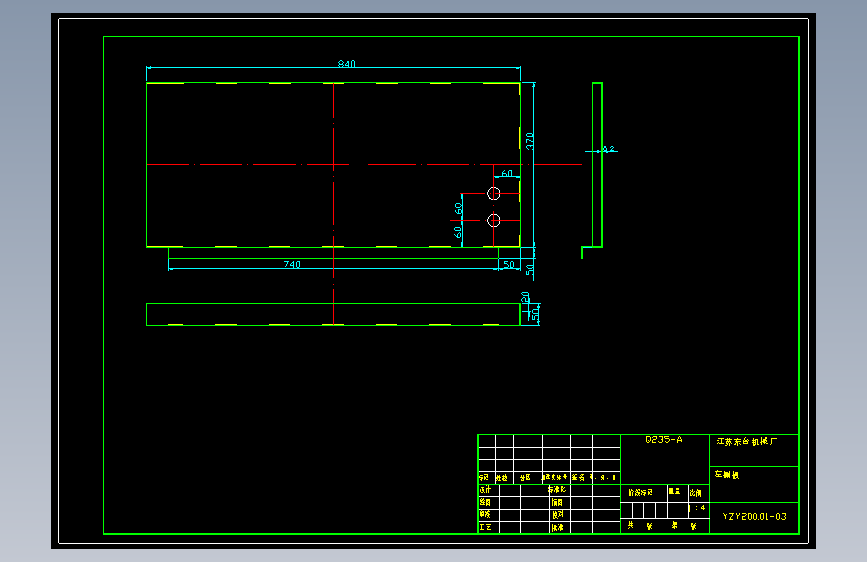Screen dimensions: 867x562
Task: Click the 740 dimension text
Action: pos(292,264)
